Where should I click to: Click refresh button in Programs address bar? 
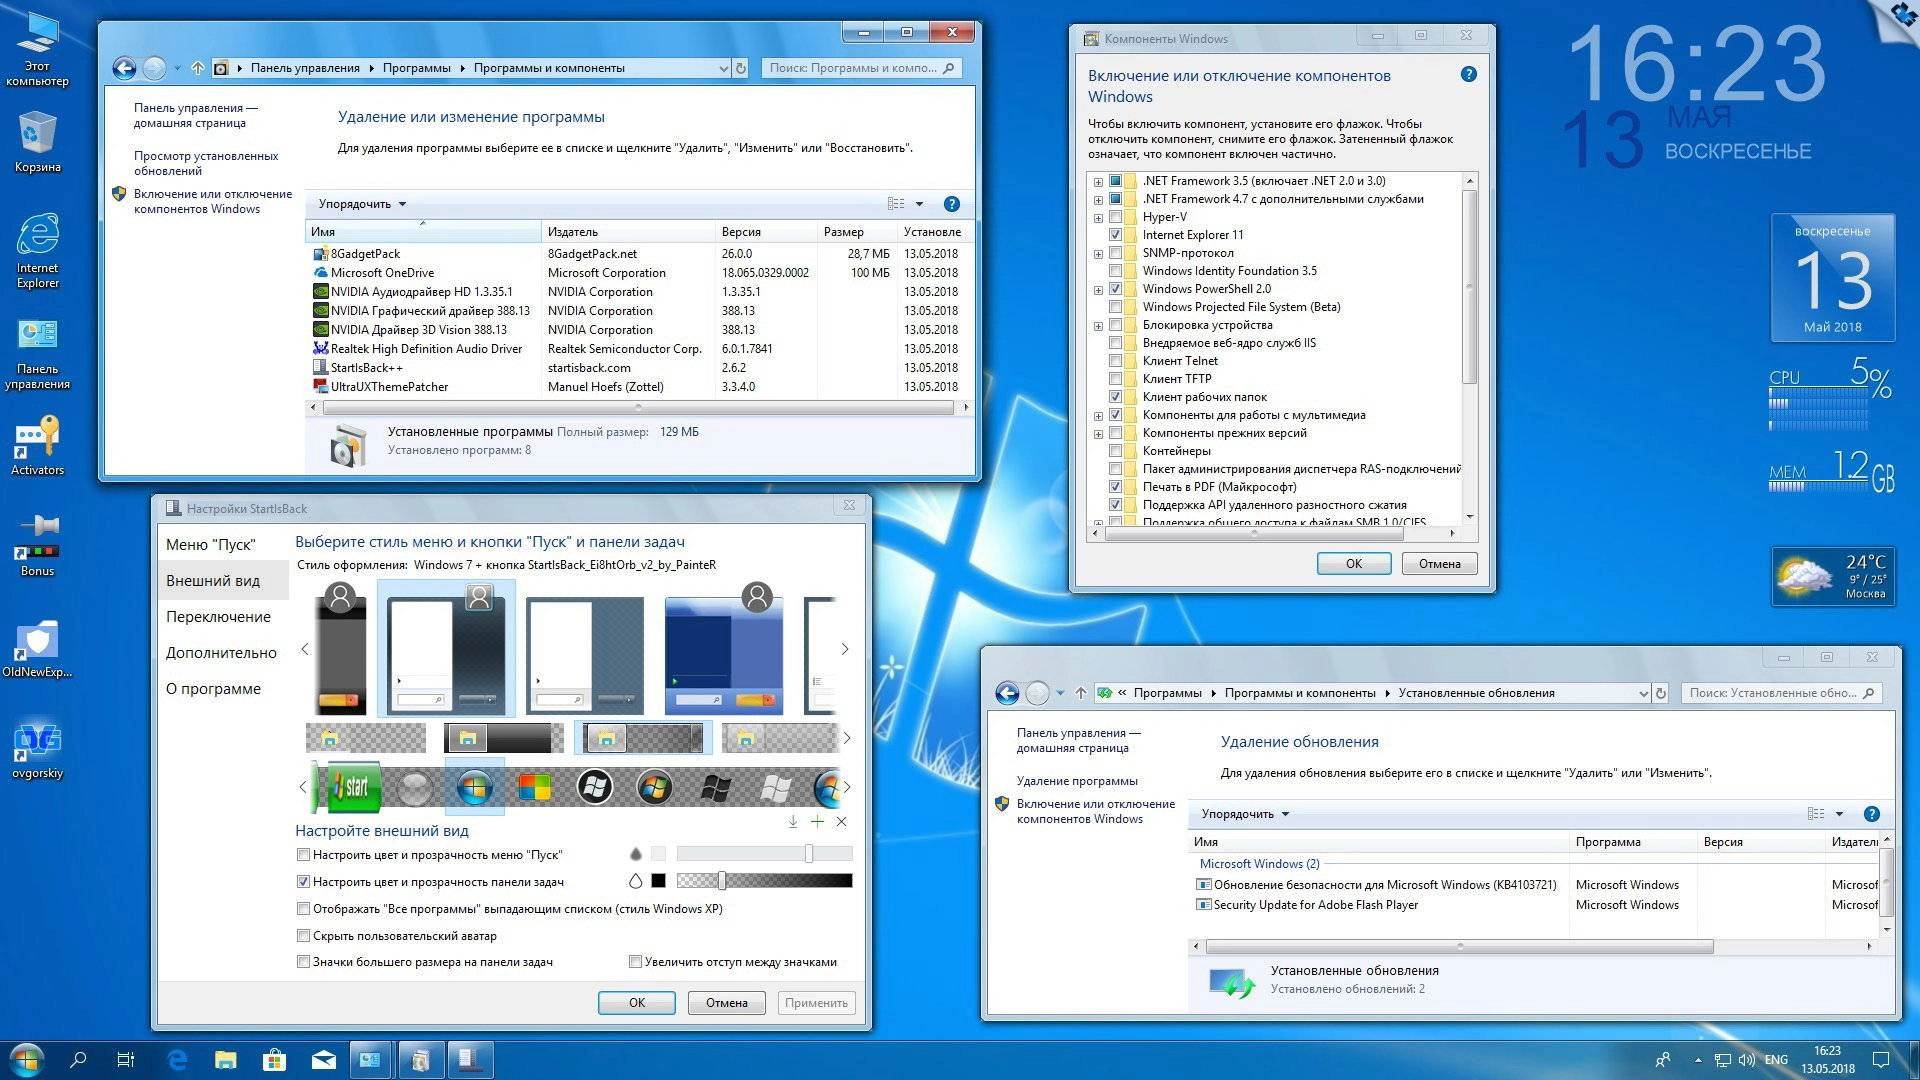click(741, 68)
